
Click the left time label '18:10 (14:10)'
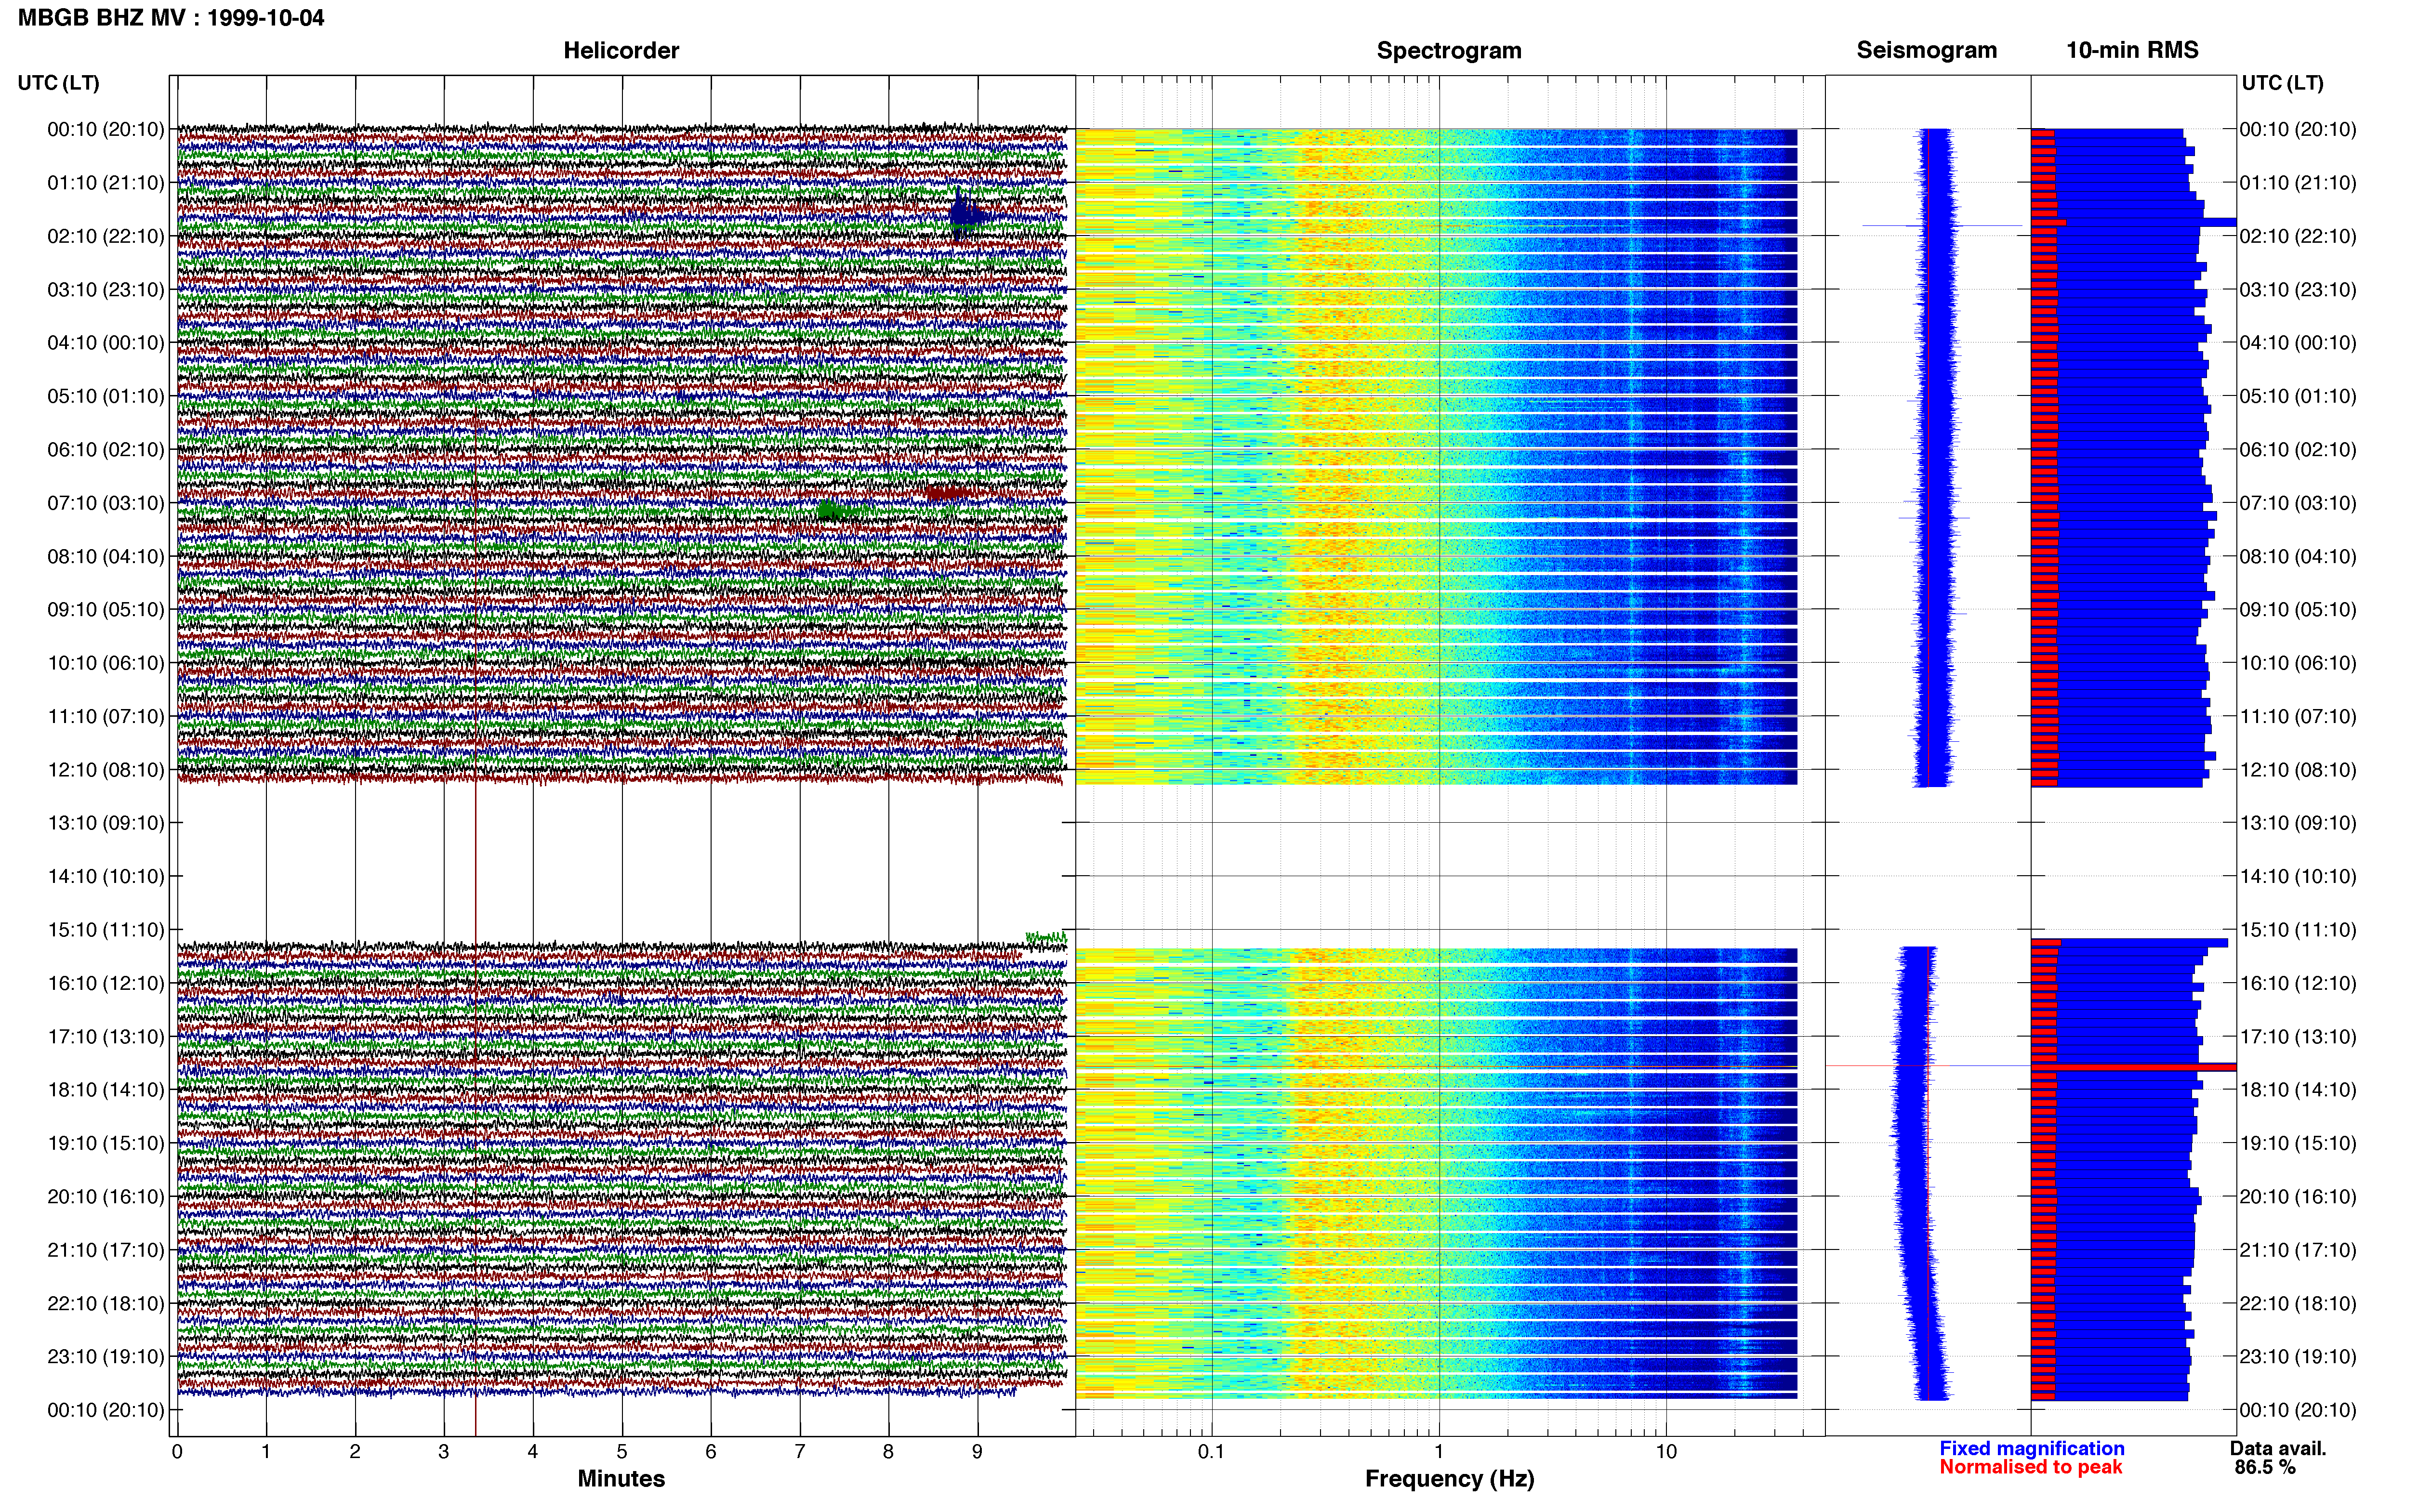coord(106,1089)
